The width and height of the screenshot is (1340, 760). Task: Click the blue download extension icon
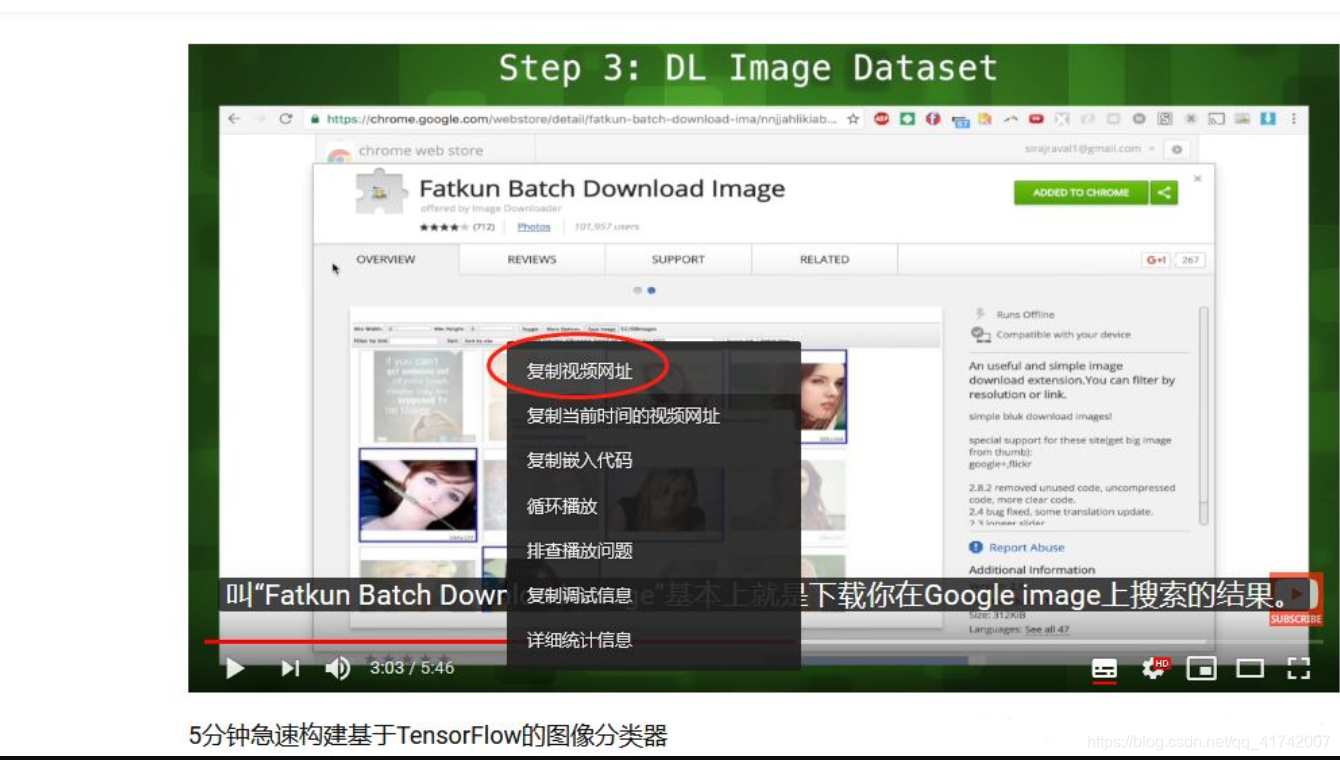(1268, 118)
